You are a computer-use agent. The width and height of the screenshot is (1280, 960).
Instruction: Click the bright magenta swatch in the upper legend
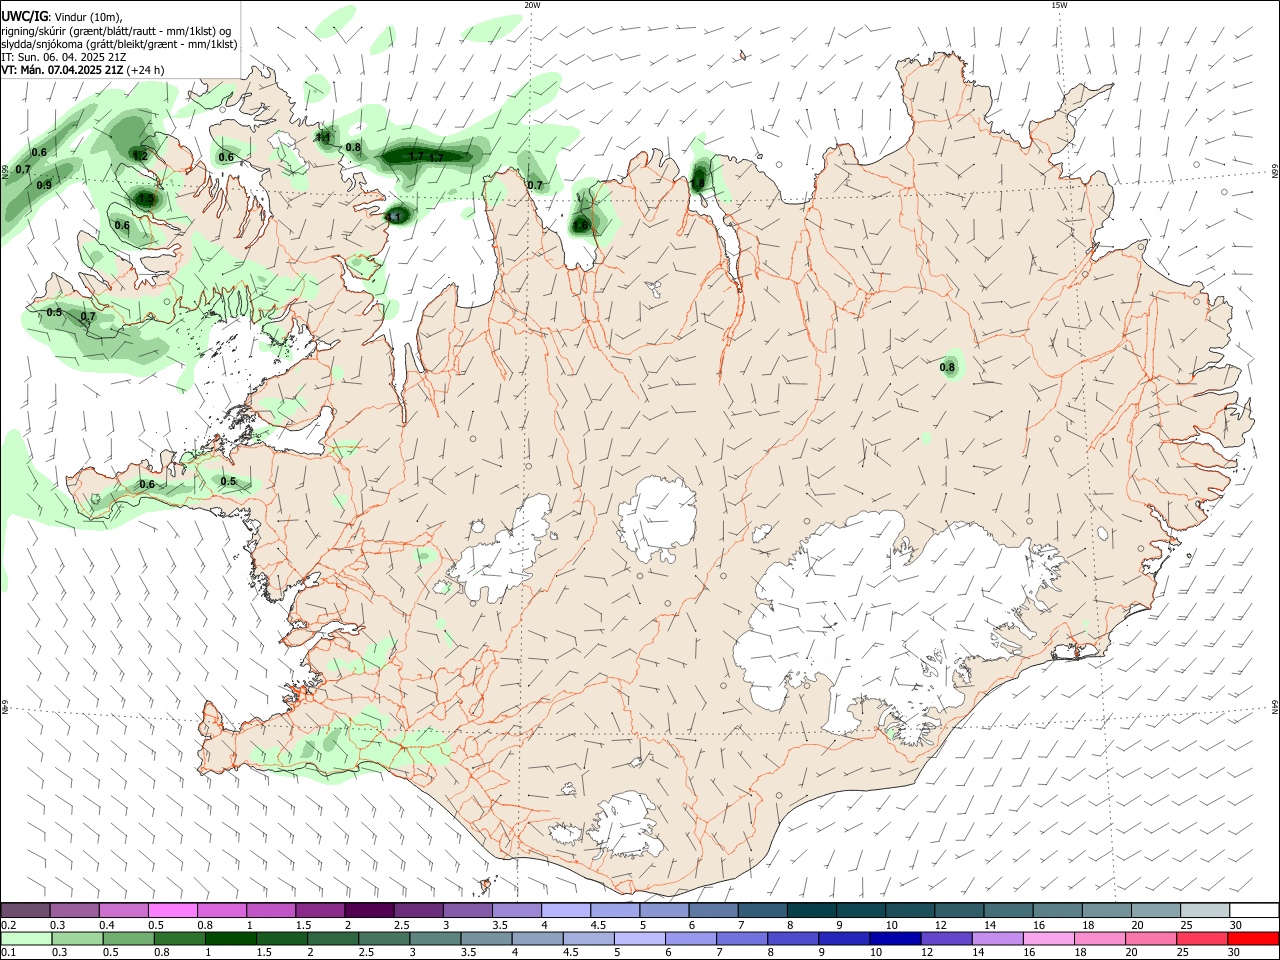pos(173,910)
